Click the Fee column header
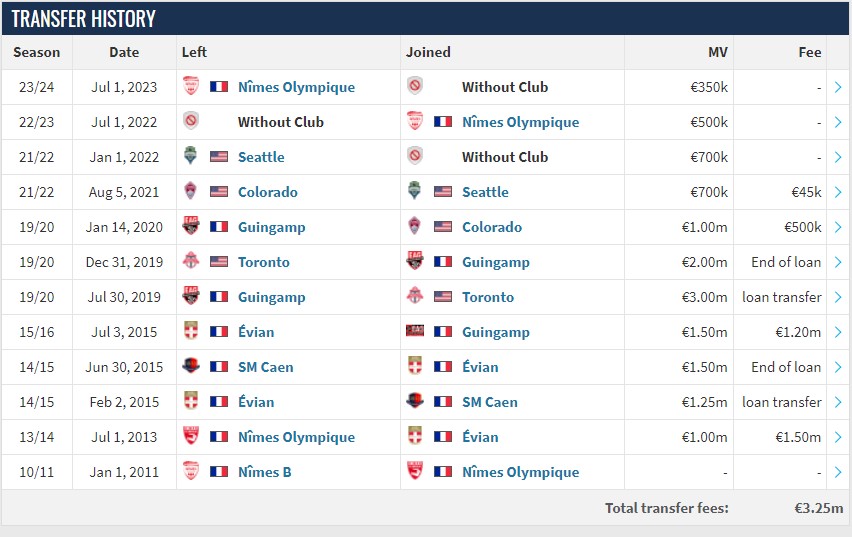The height and width of the screenshot is (537, 852). coord(810,52)
